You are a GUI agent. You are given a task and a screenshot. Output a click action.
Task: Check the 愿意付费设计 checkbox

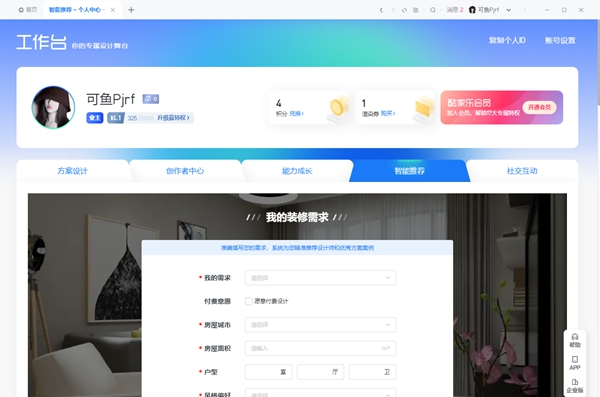tap(248, 301)
